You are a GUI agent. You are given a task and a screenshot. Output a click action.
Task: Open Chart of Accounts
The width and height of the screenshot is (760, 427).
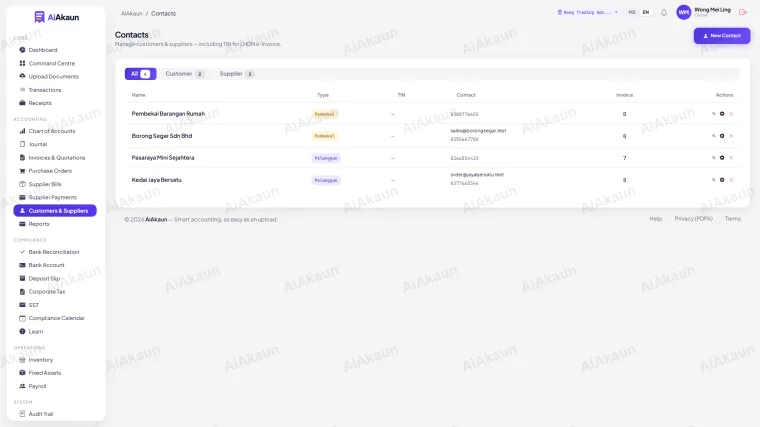click(51, 131)
